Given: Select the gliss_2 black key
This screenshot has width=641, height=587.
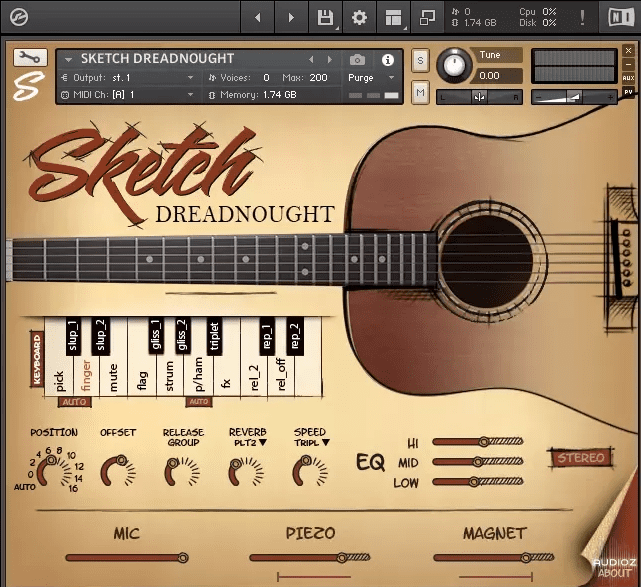Looking at the screenshot, I should click(x=182, y=336).
